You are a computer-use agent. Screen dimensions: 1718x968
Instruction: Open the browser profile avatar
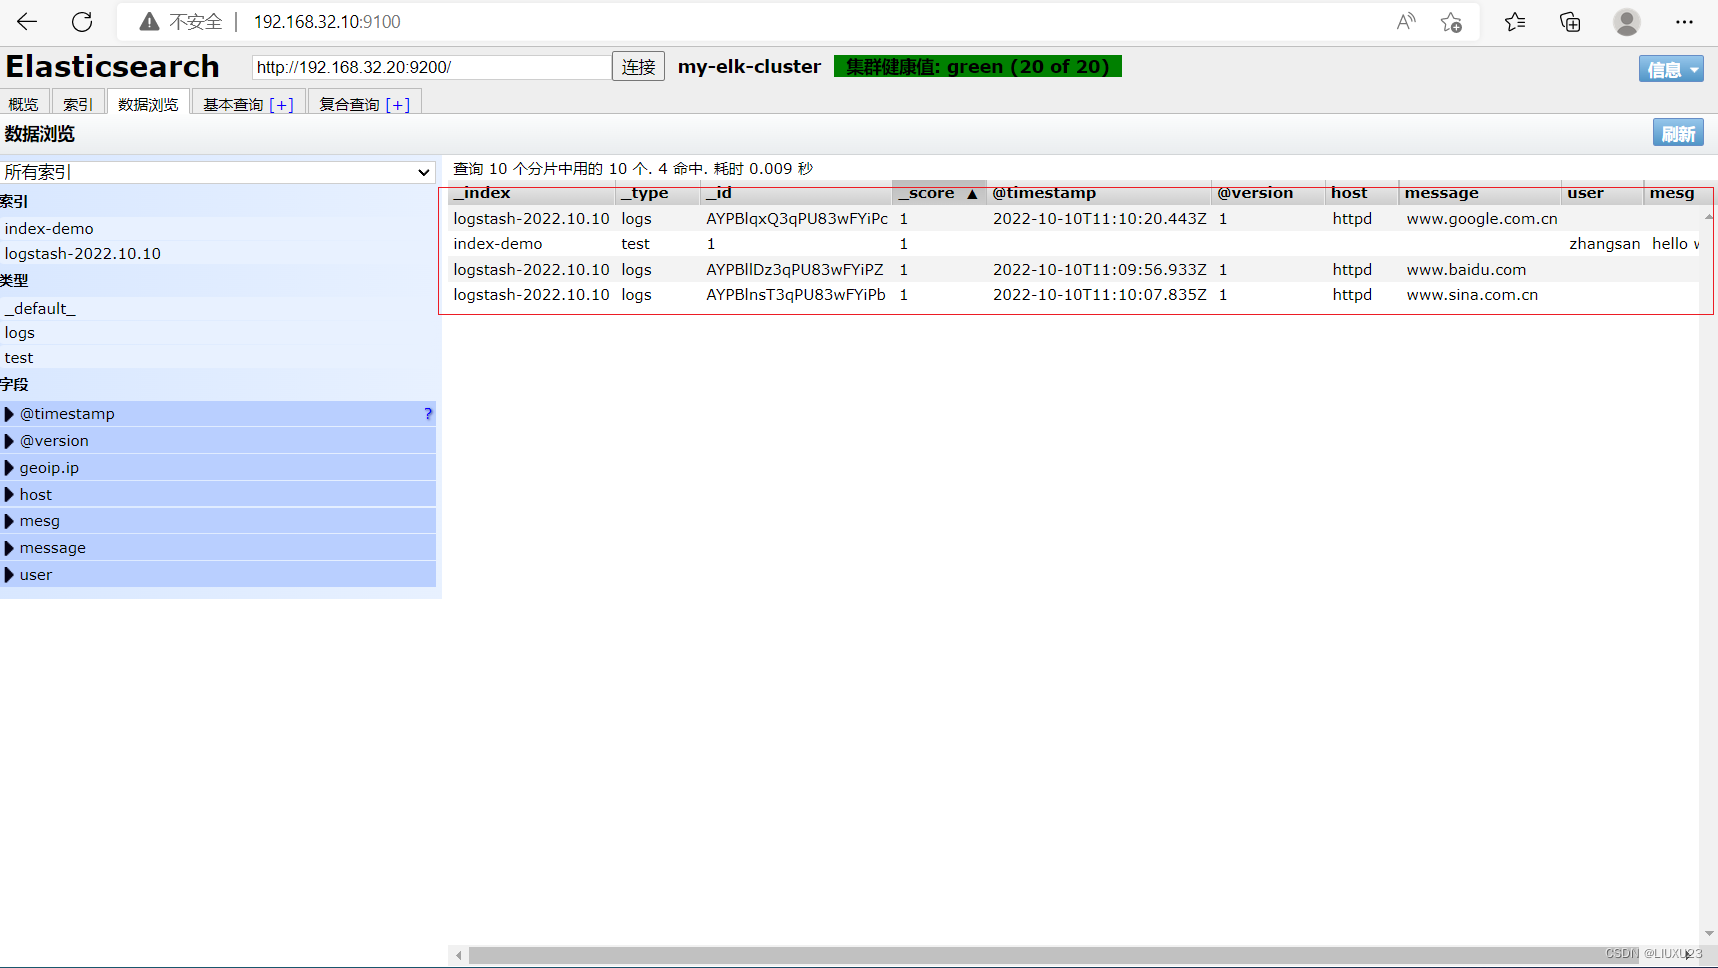1627,21
